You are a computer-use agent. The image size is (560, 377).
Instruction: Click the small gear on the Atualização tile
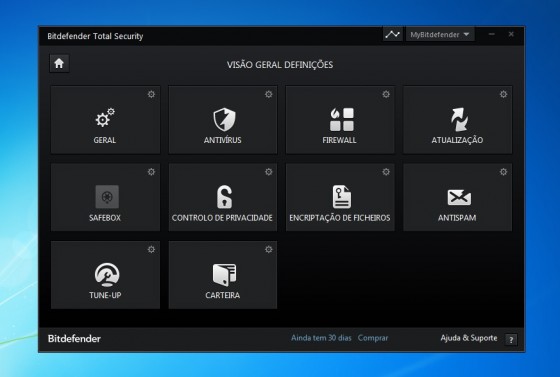click(504, 94)
